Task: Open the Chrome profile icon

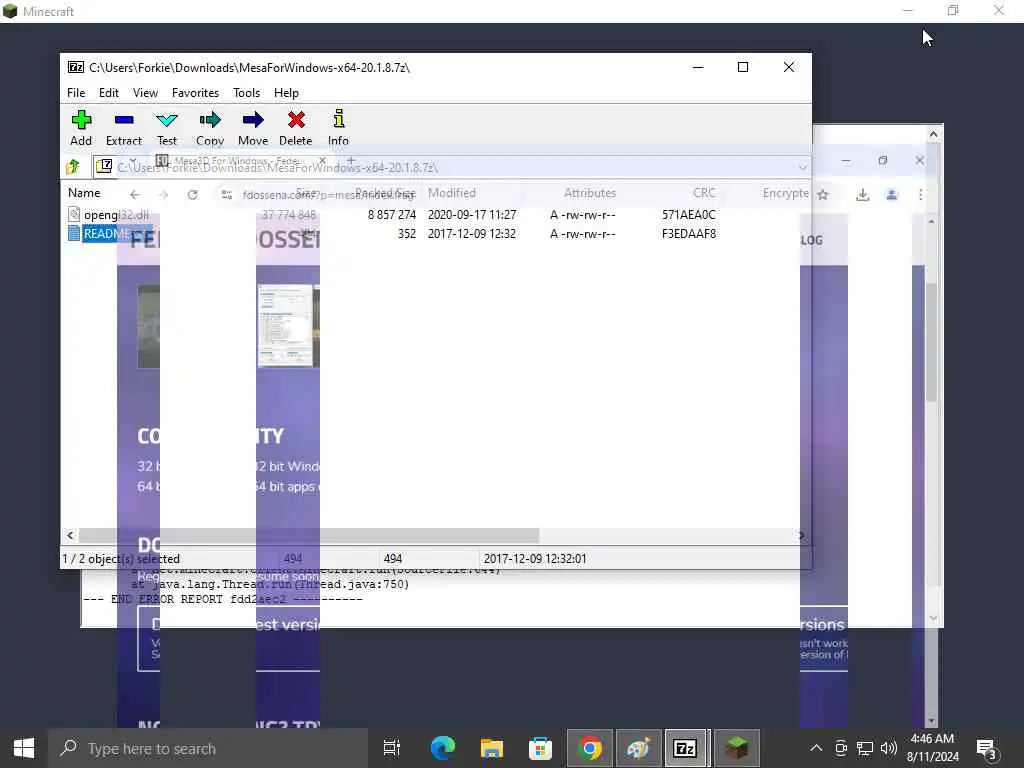Action: click(x=891, y=195)
